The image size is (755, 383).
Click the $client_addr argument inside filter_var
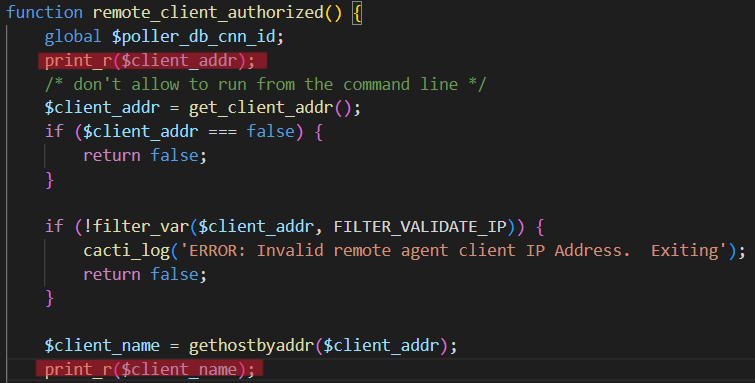coord(256,226)
